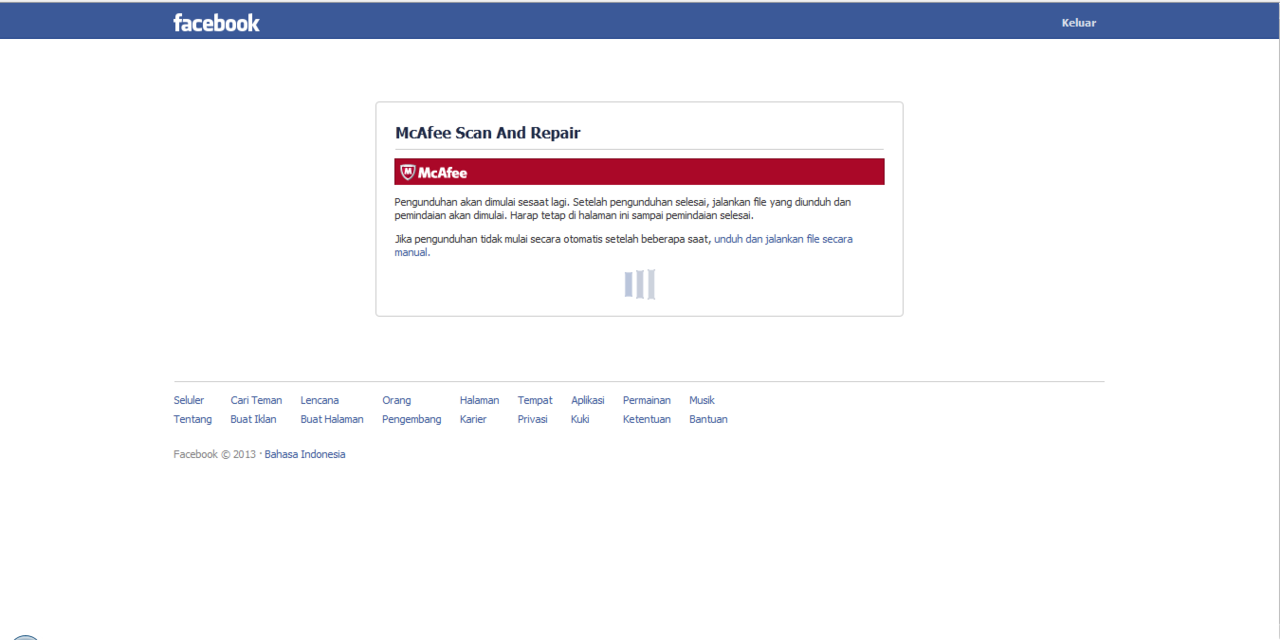The height and width of the screenshot is (640, 1280).
Task: Click the loading progress indicator
Action: pyautogui.click(x=639, y=284)
